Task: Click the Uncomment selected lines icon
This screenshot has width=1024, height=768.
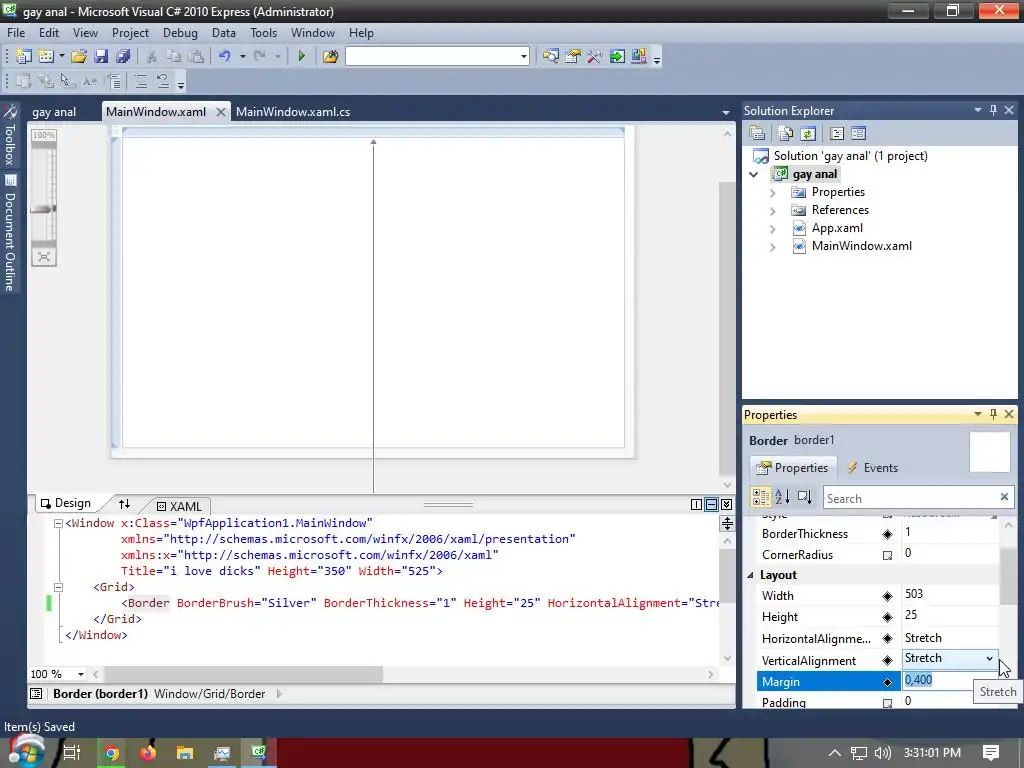Action: [x=163, y=81]
